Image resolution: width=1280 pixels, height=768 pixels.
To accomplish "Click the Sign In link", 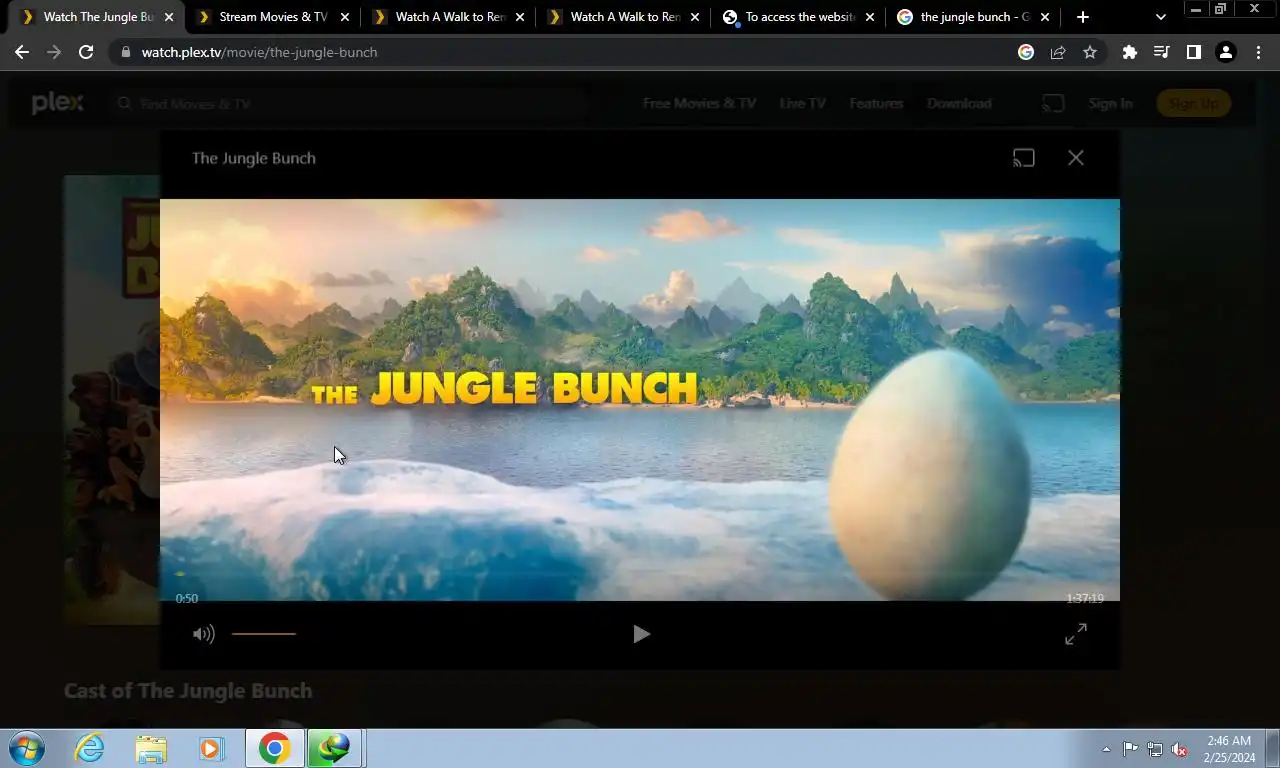I will pyautogui.click(x=1110, y=103).
